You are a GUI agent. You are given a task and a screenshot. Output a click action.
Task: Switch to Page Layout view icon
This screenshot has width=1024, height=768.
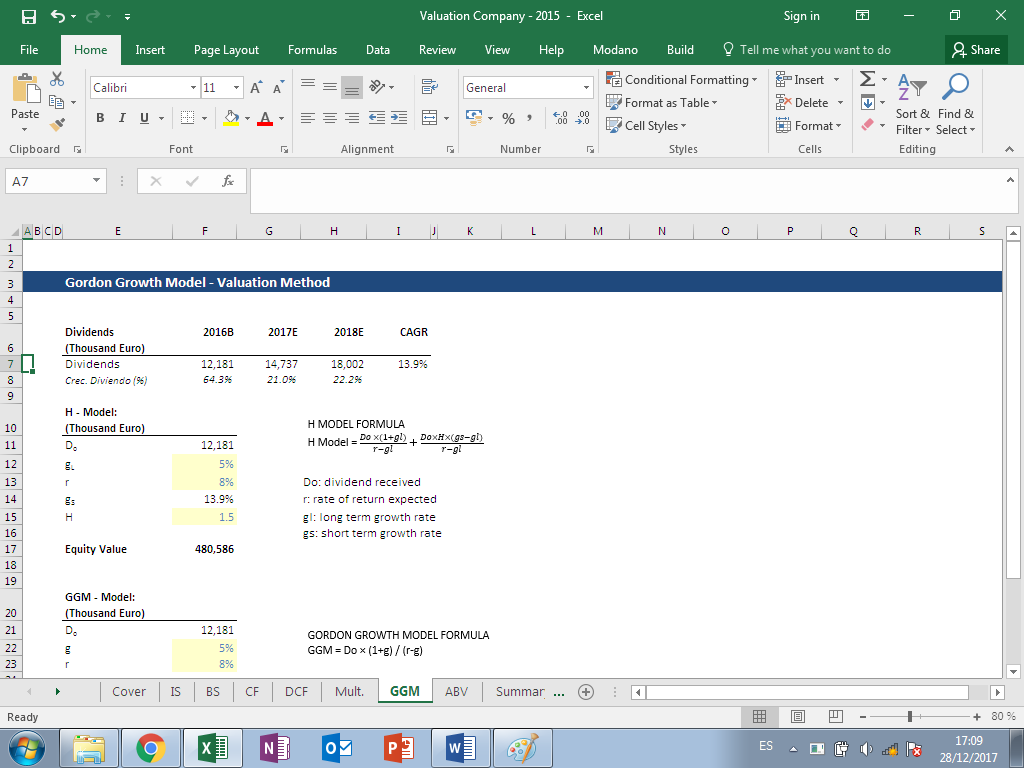click(x=797, y=716)
